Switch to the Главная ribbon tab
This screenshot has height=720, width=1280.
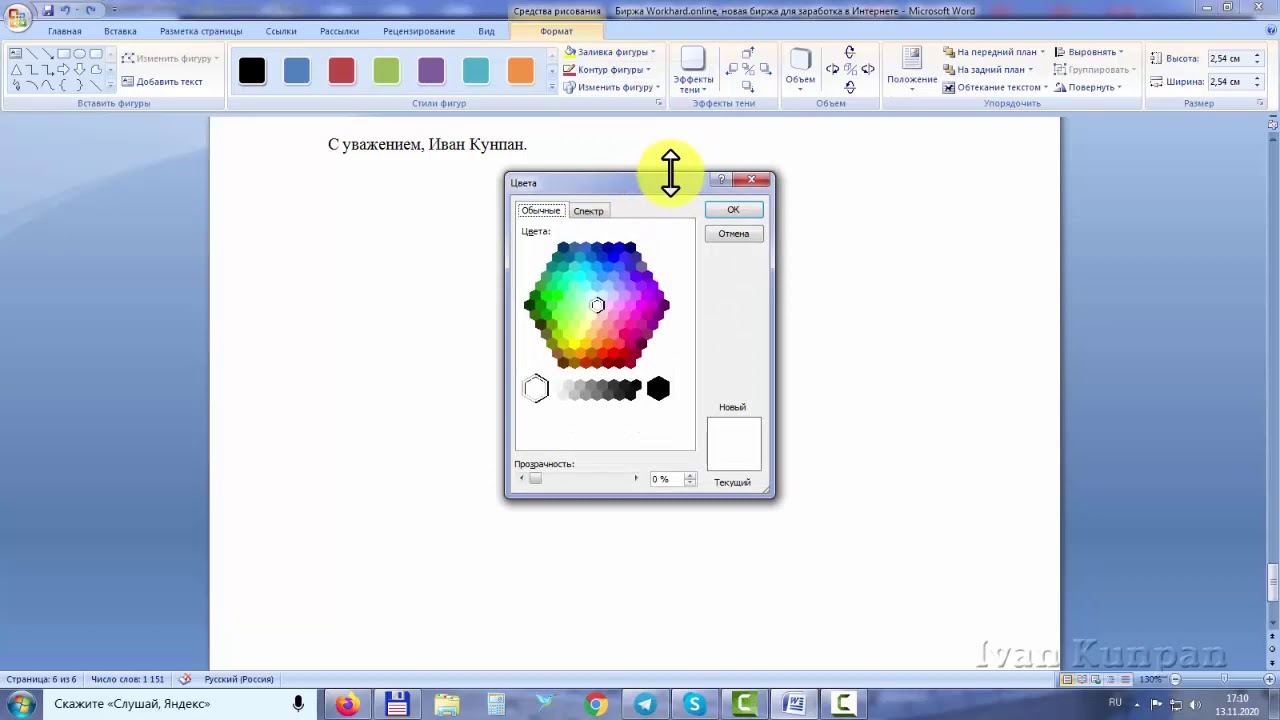pos(65,31)
